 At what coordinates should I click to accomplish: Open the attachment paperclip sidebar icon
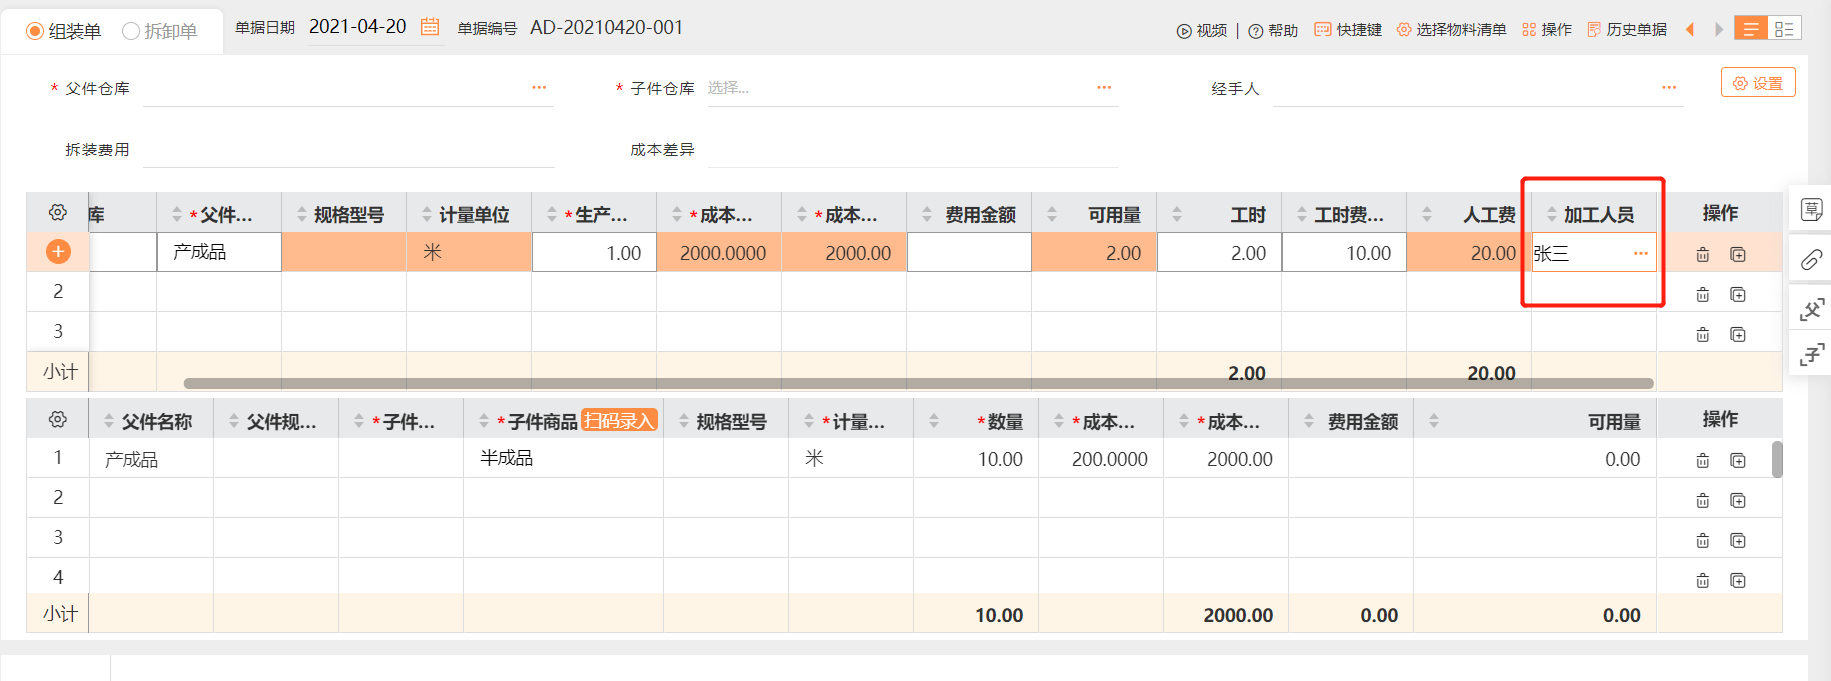(1811, 260)
